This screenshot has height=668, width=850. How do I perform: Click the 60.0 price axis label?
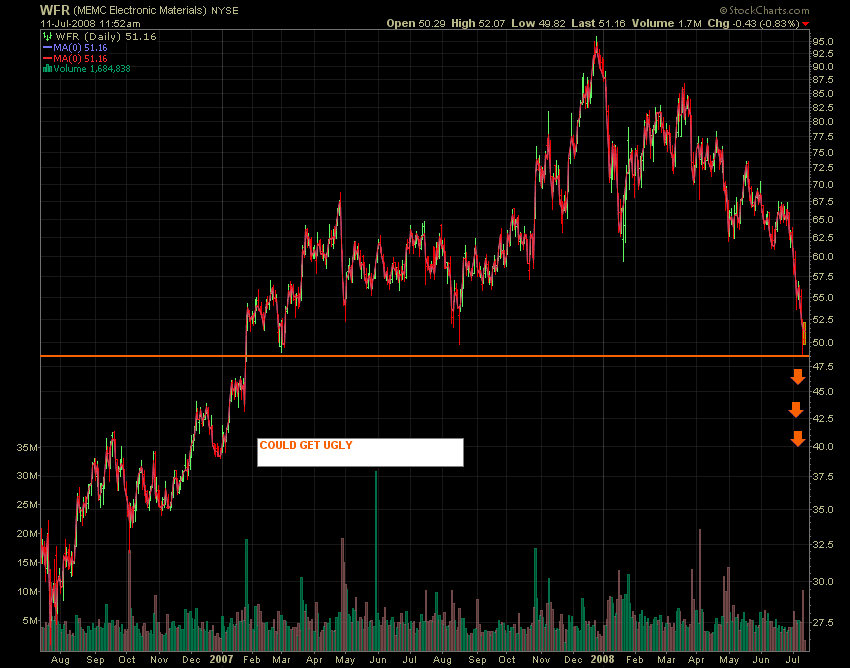pyautogui.click(x=822, y=256)
